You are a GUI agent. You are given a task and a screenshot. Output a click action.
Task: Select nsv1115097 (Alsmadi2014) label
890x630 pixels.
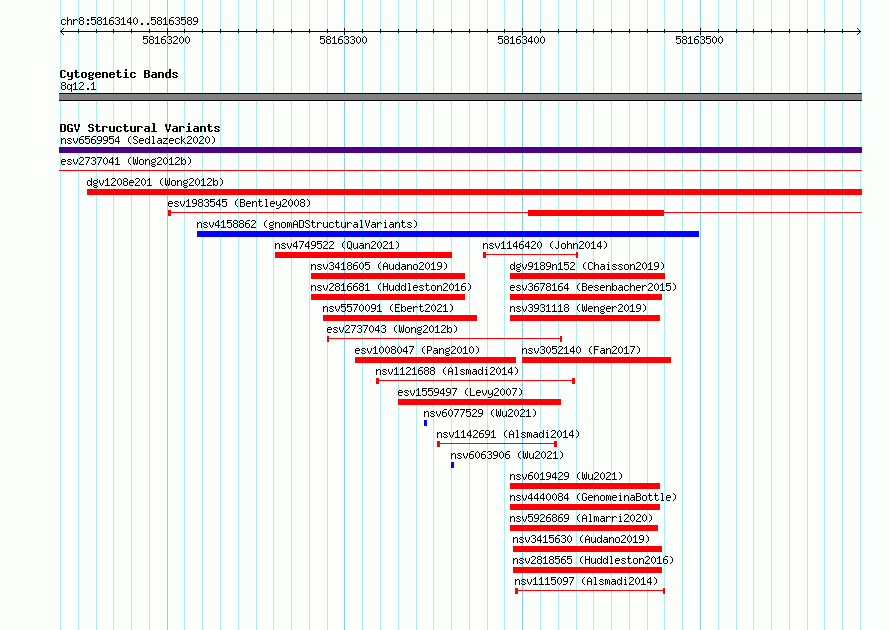tap(586, 581)
